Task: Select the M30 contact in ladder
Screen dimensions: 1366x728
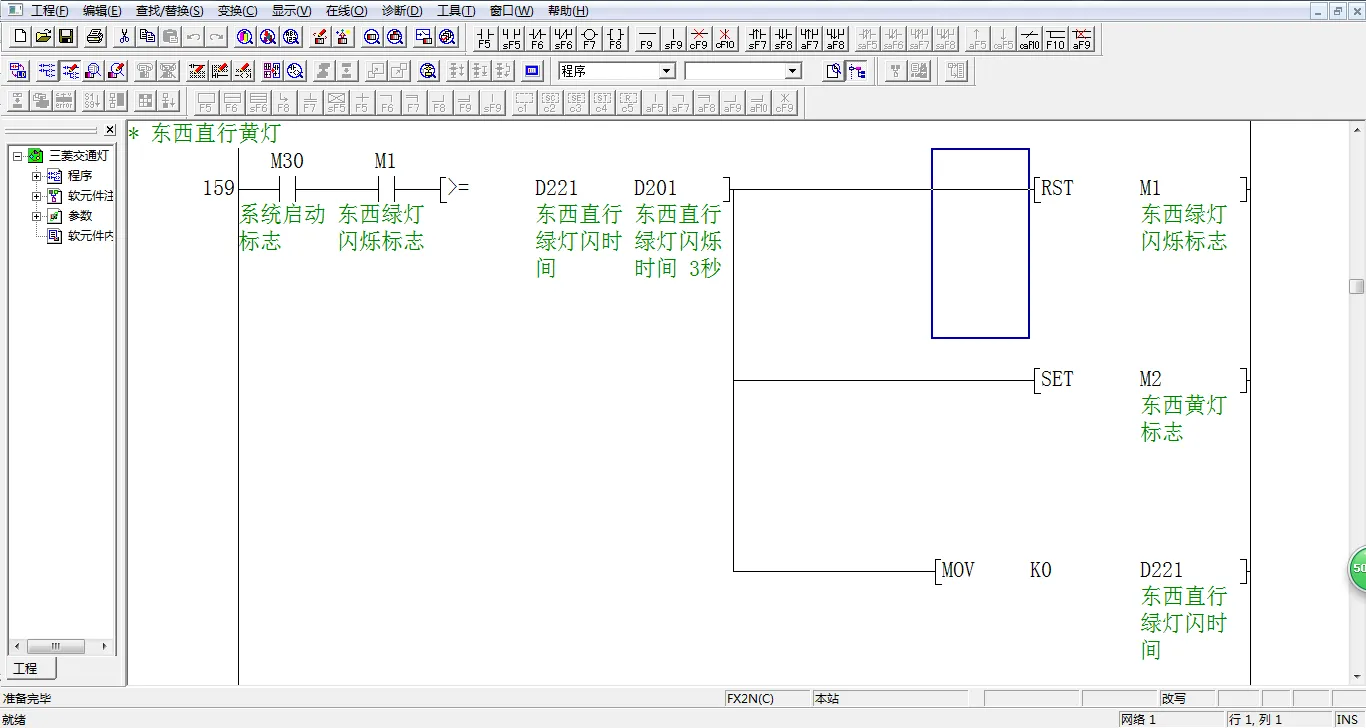Action: [287, 188]
